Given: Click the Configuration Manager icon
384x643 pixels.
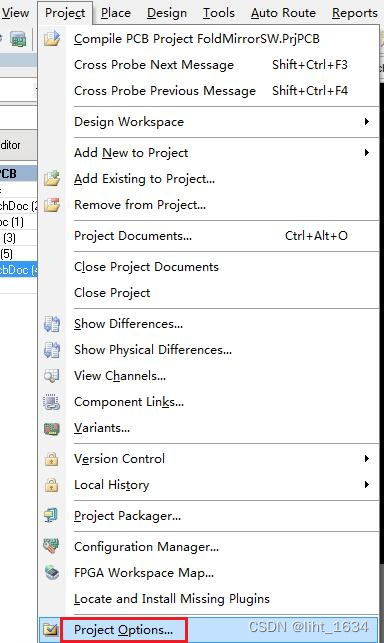Looking at the screenshot, I should pyautogui.click(x=52, y=546).
